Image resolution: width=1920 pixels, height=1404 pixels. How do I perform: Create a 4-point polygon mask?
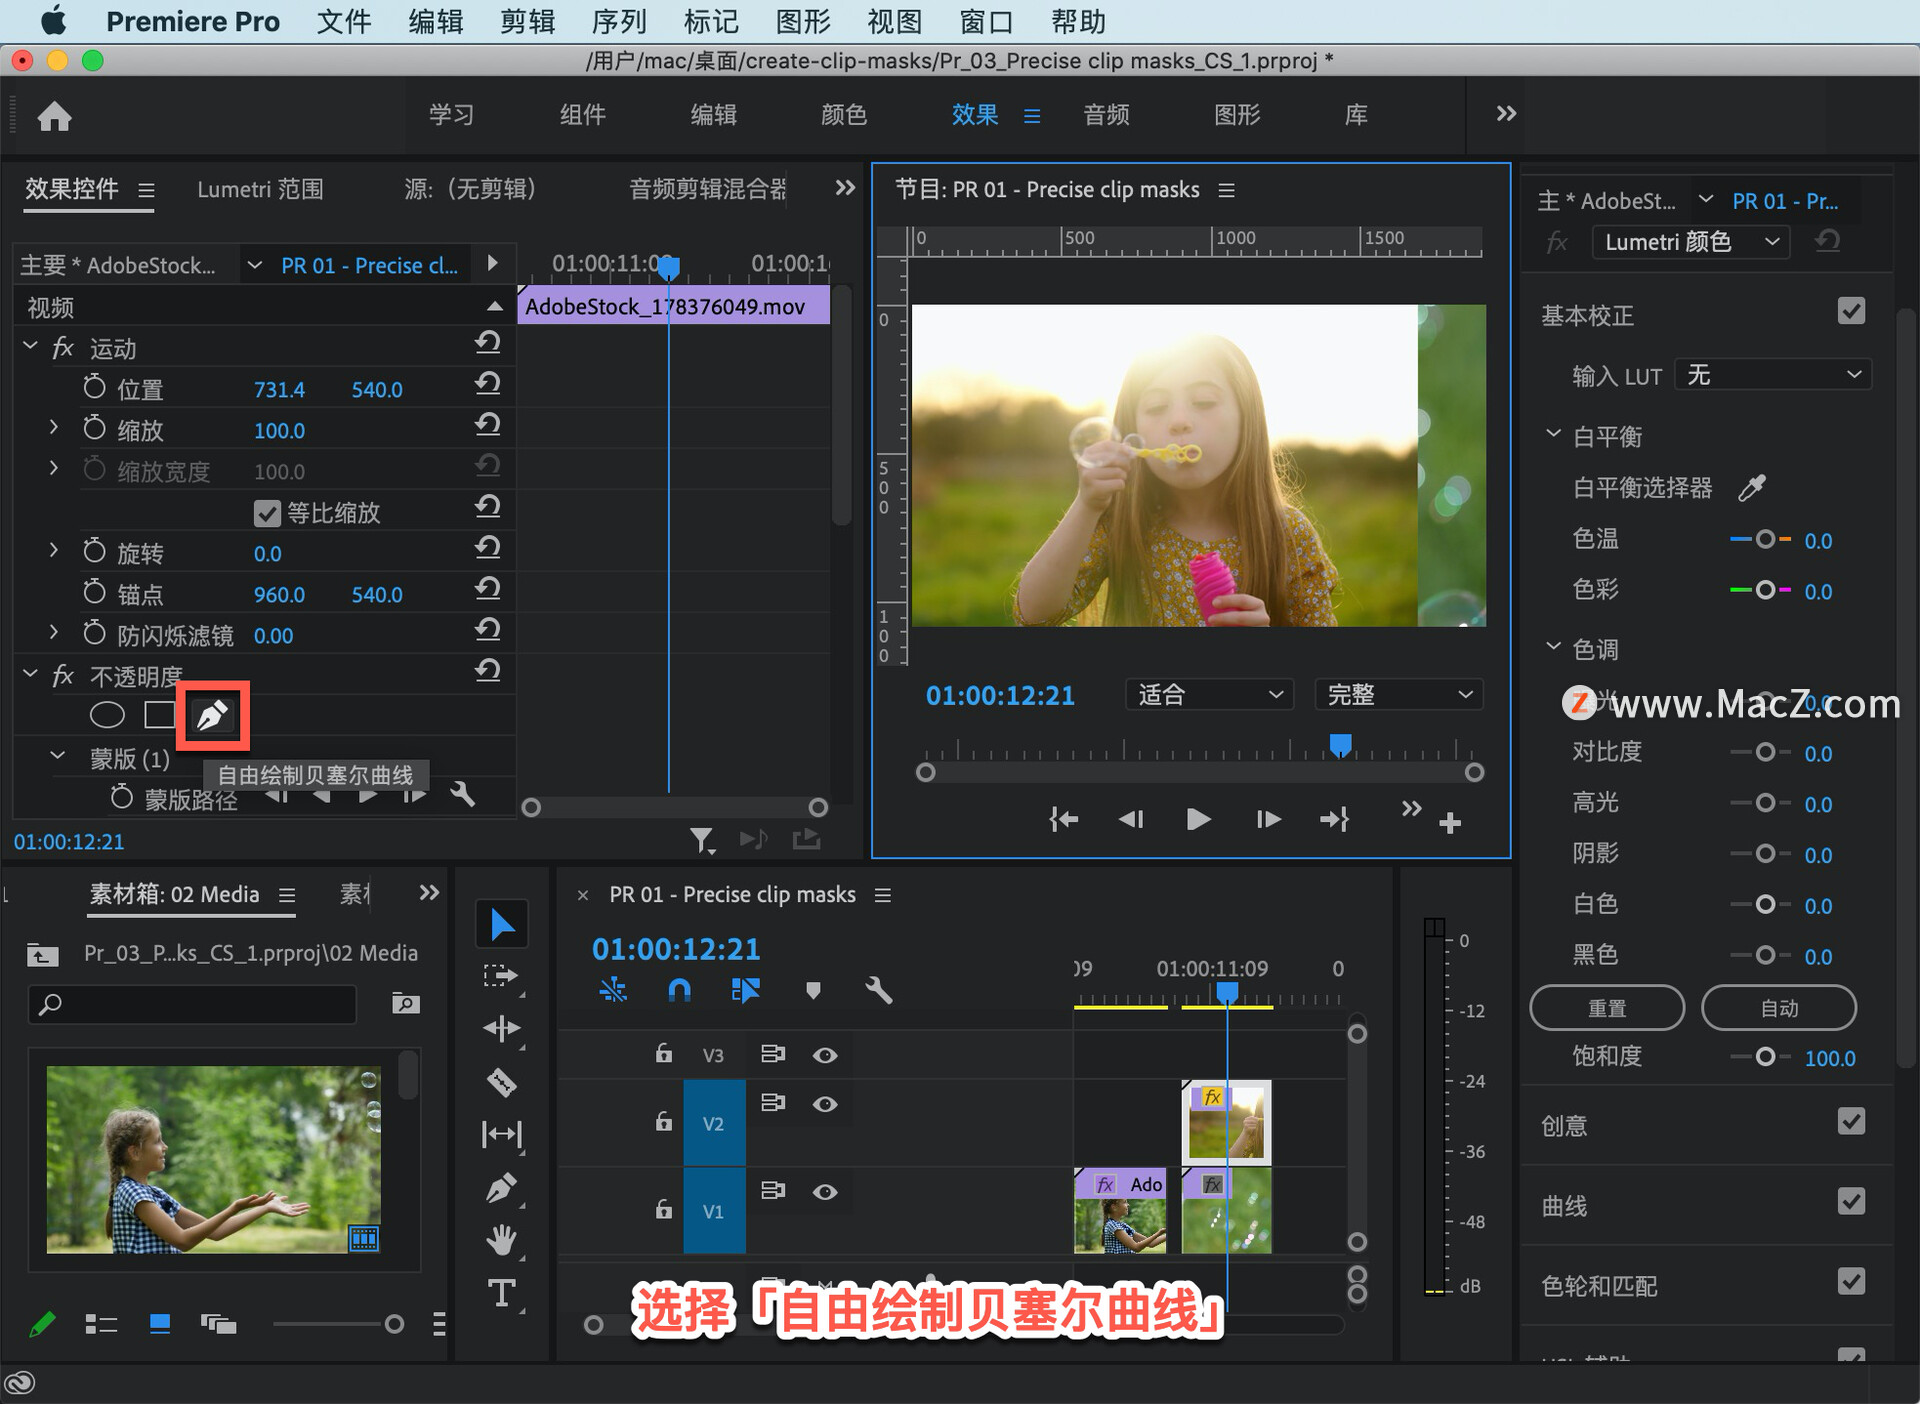click(159, 715)
